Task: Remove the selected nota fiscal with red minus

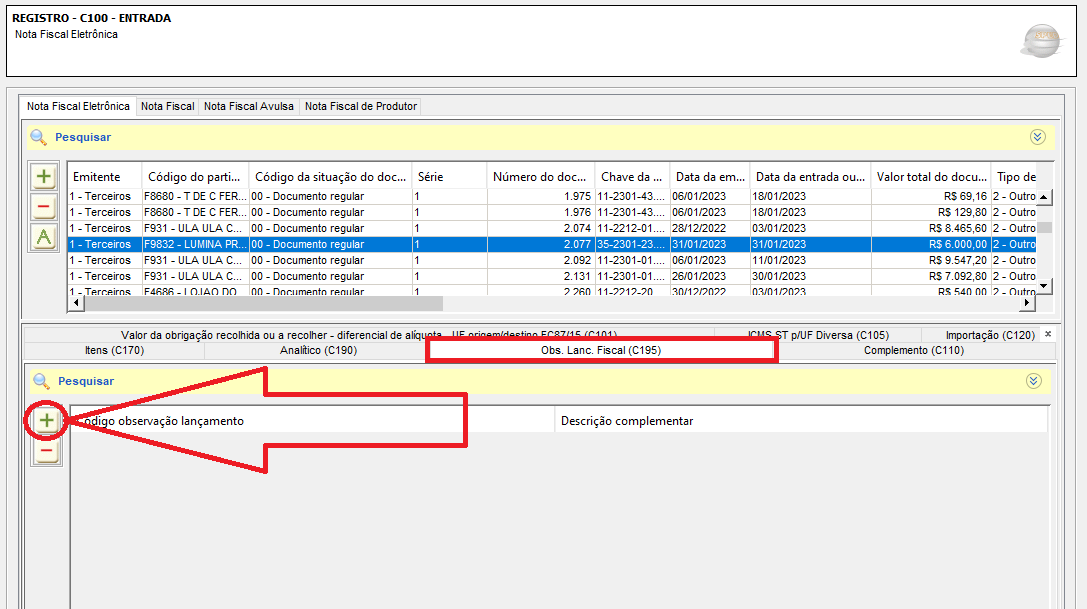Action: (x=44, y=208)
